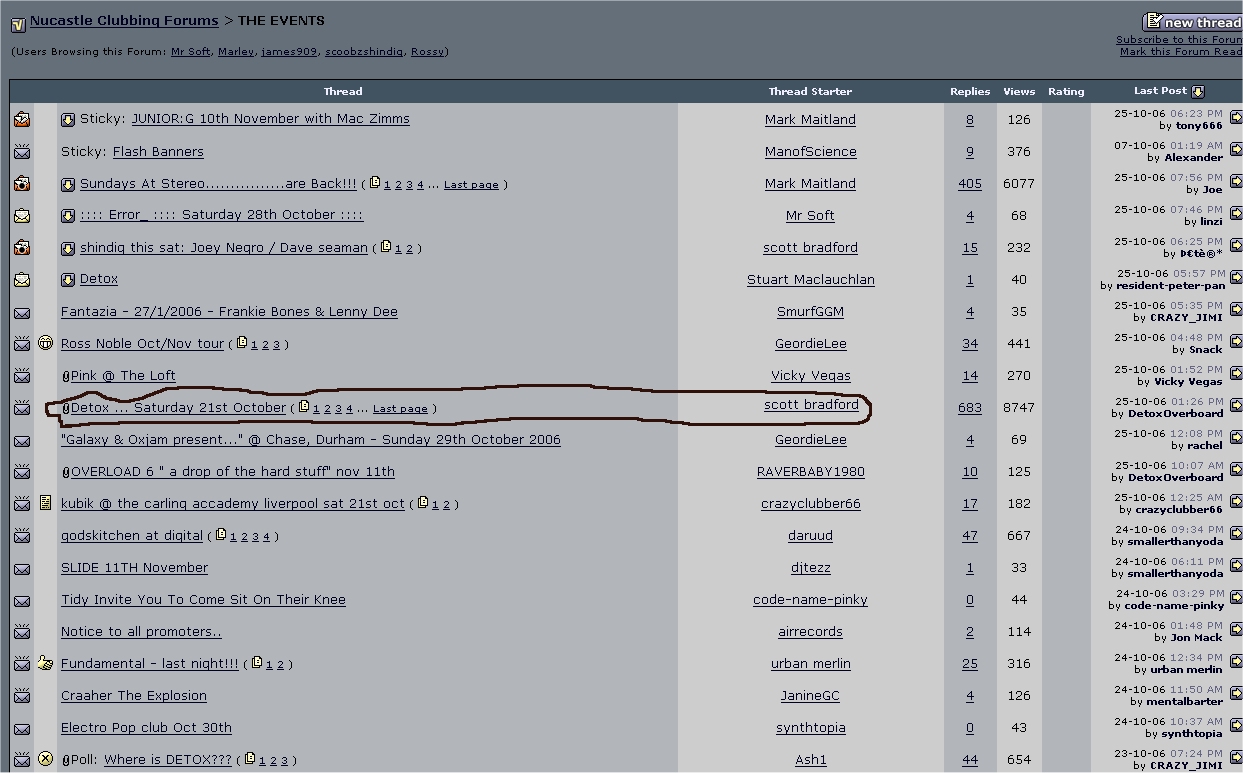
Task: Click smiley post icon beside Ross Noble thread
Action: tap(45, 343)
